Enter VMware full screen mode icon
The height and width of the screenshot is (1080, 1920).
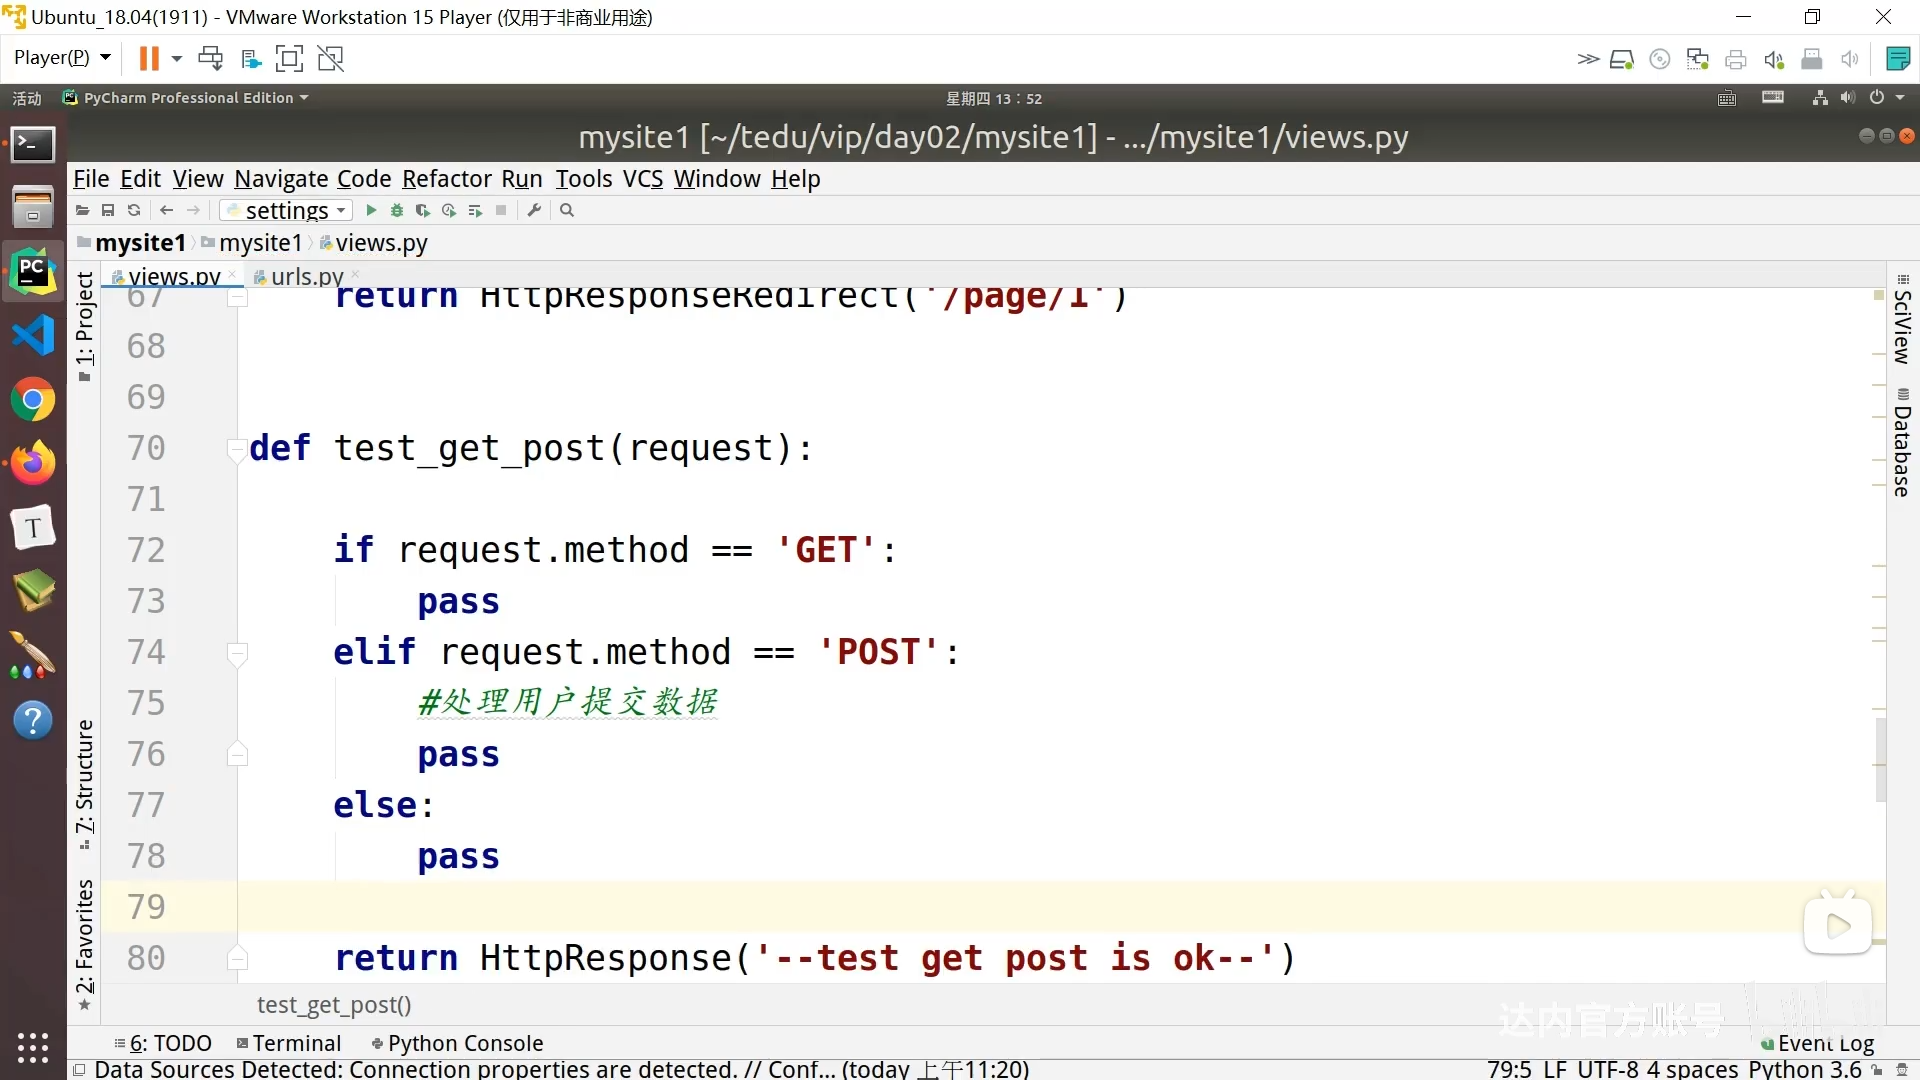289,59
